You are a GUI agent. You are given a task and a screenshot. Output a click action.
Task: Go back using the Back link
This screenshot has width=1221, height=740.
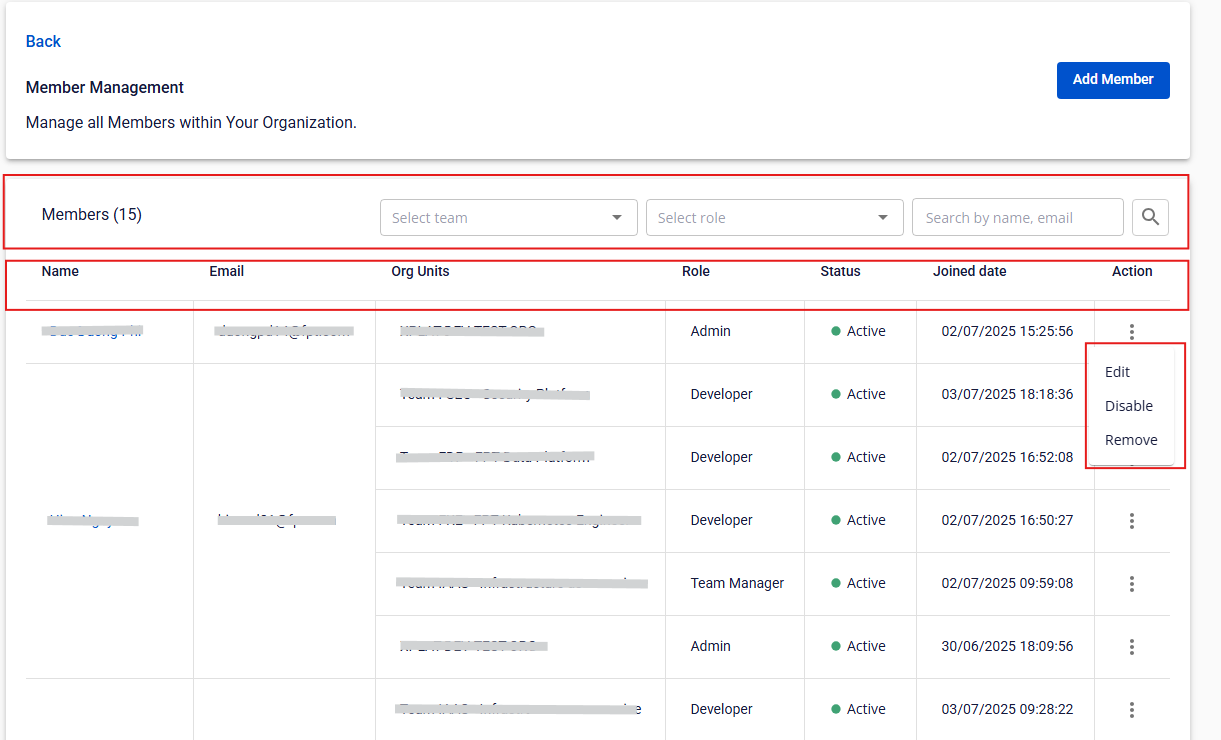point(43,41)
